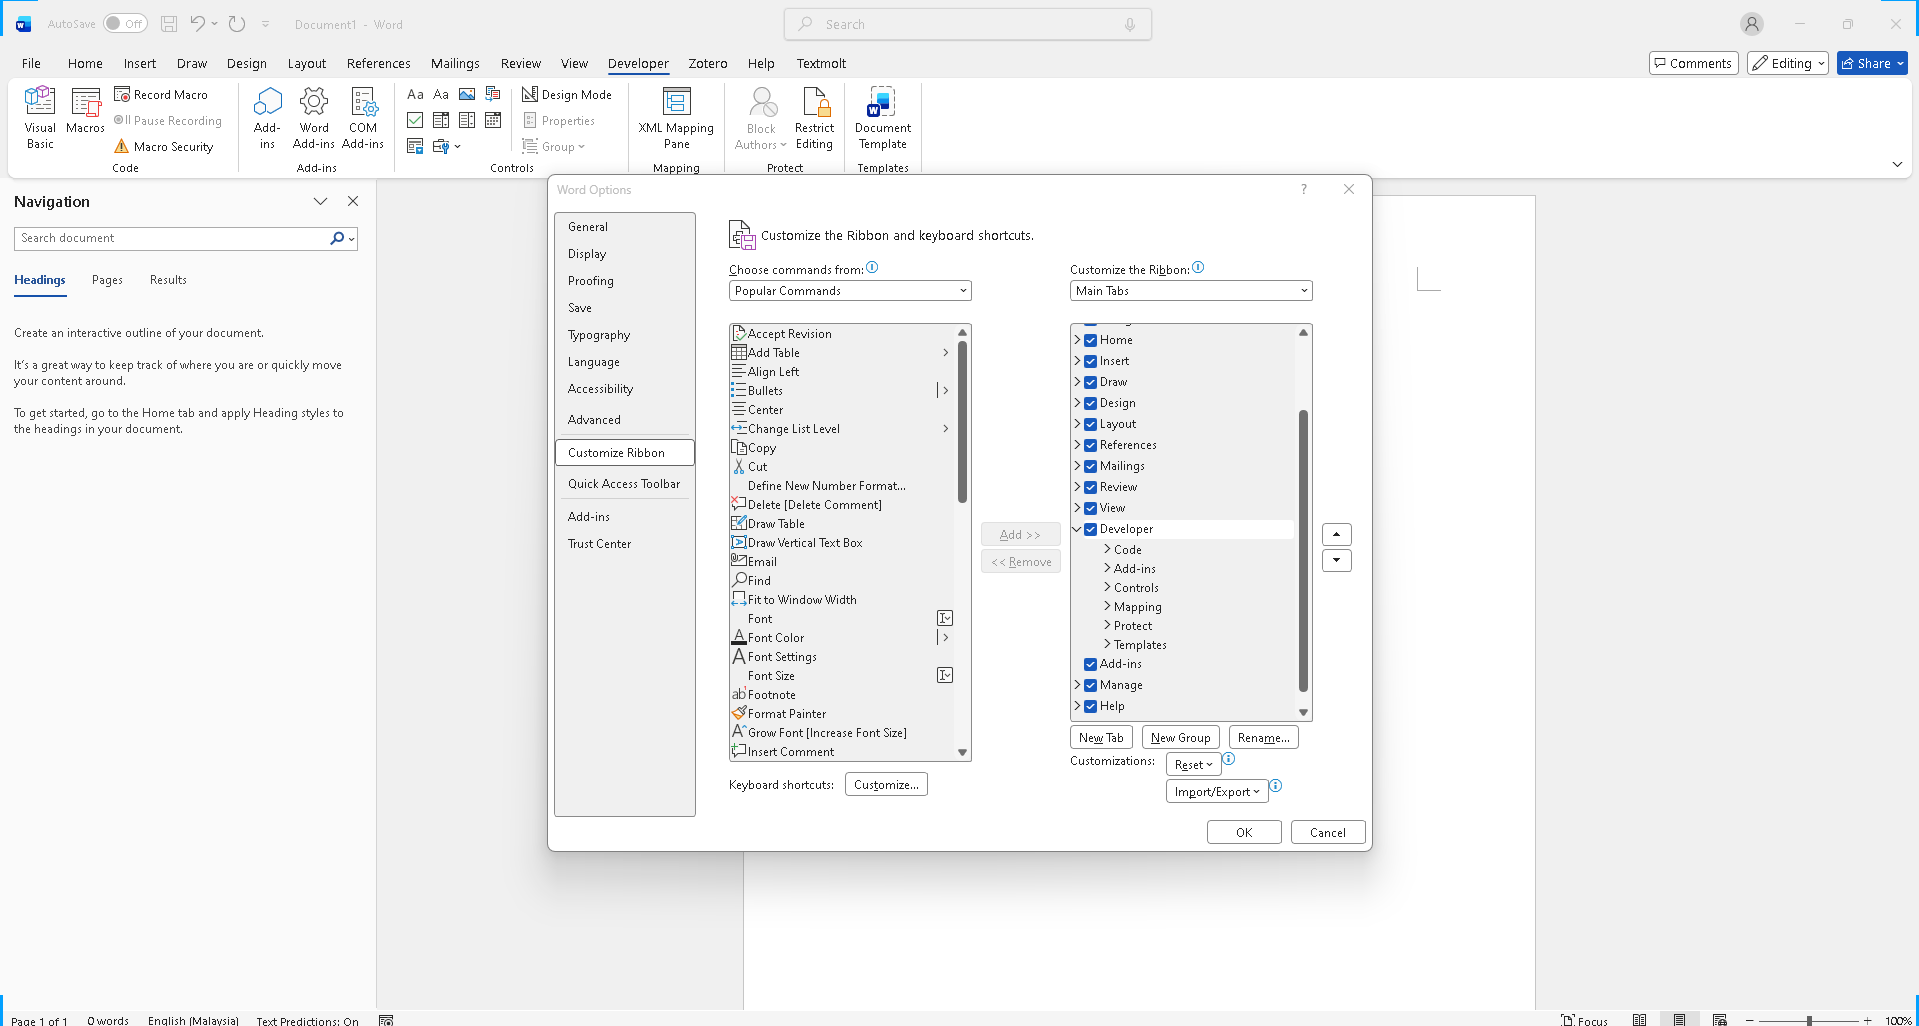Open the File menu
The height and width of the screenshot is (1026, 1919).
[32, 63]
